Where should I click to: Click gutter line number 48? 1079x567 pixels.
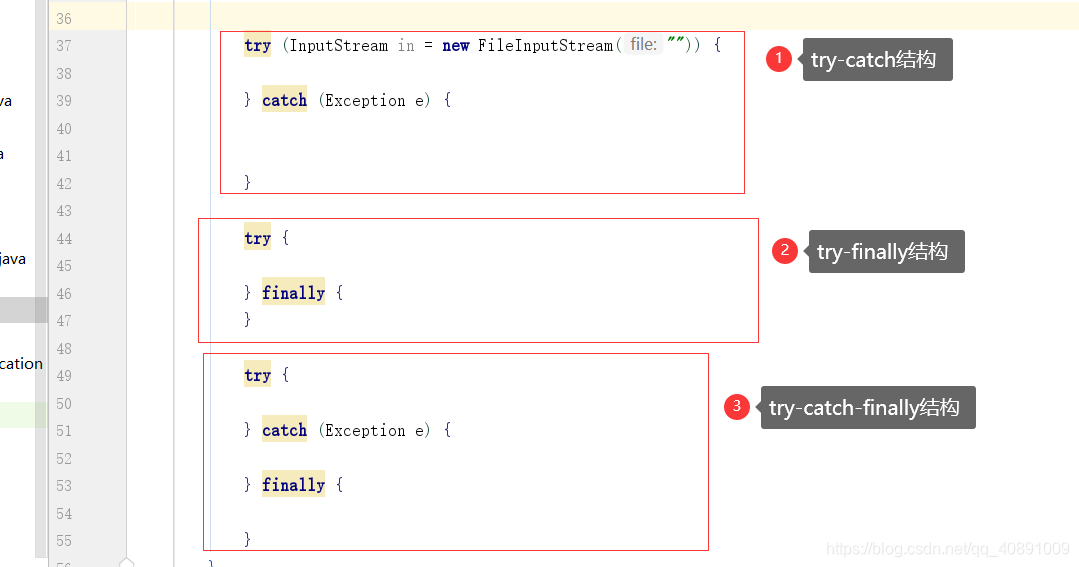click(64, 349)
